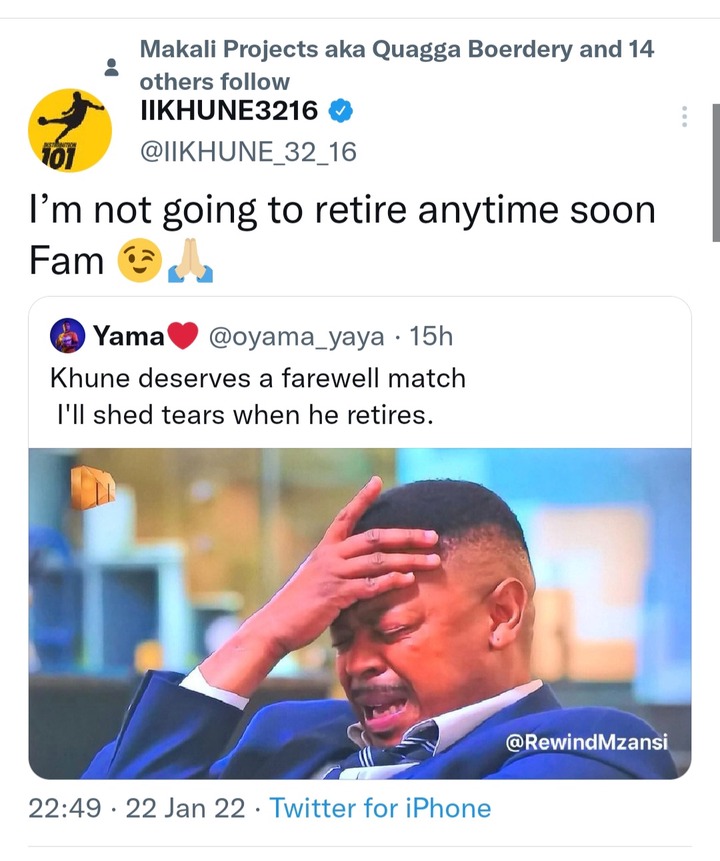The width and height of the screenshot is (720, 861).
Task: Click the 'Twitter for iPhone' source link
Action: tap(380, 808)
